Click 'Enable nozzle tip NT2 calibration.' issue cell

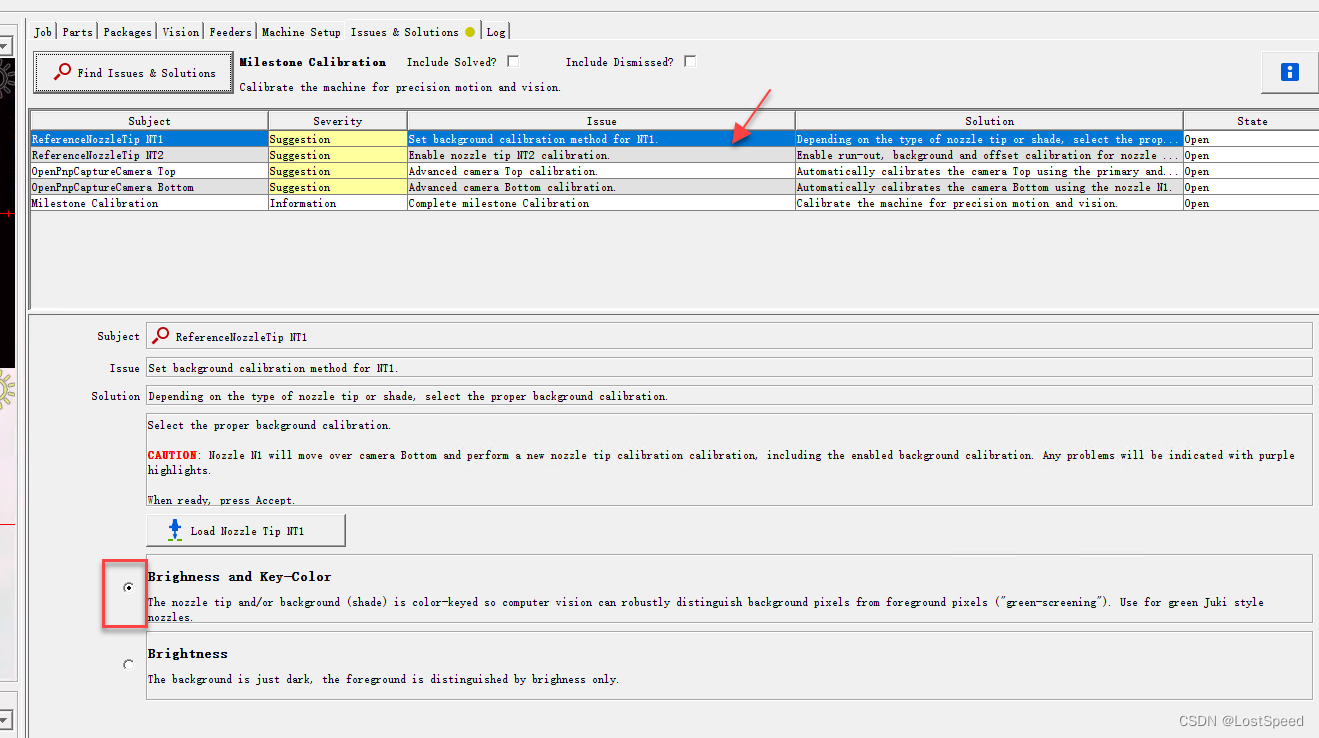coord(601,156)
